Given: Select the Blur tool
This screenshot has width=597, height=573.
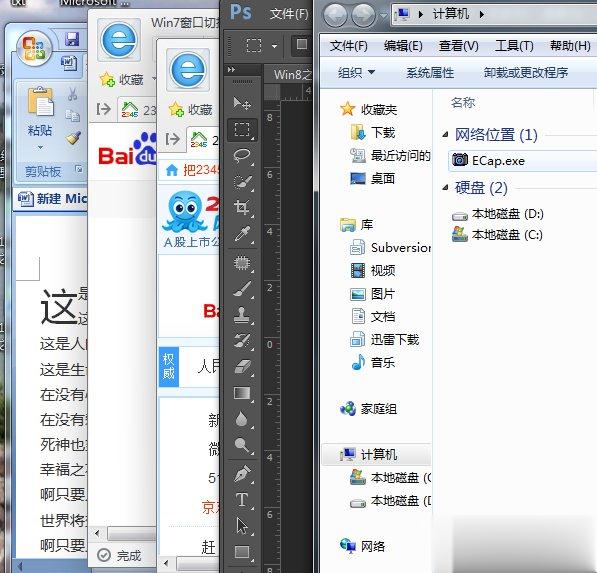Looking at the screenshot, I should click(x=242, y=419).
